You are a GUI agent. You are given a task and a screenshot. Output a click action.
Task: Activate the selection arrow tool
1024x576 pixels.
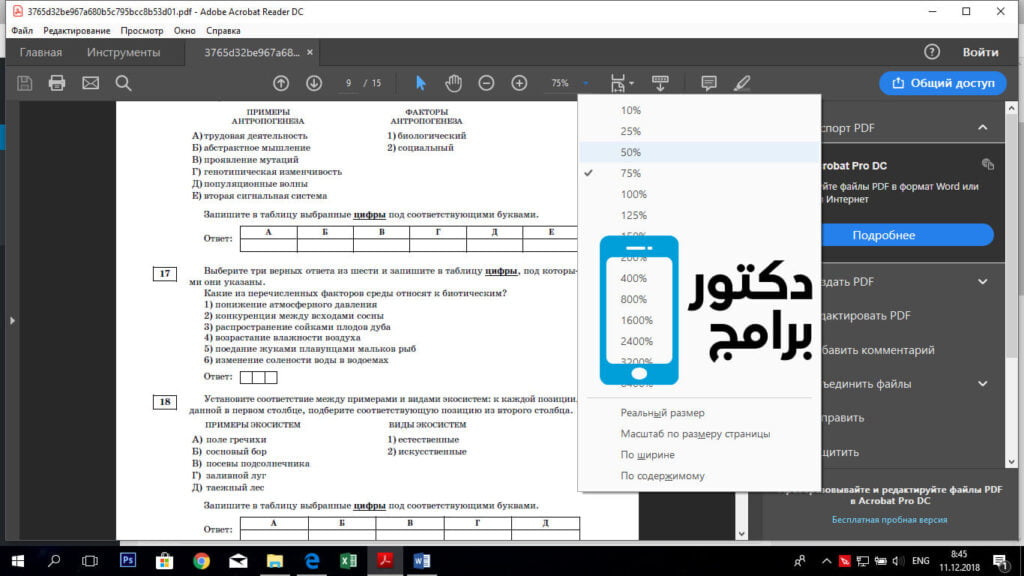click(421, 83)
